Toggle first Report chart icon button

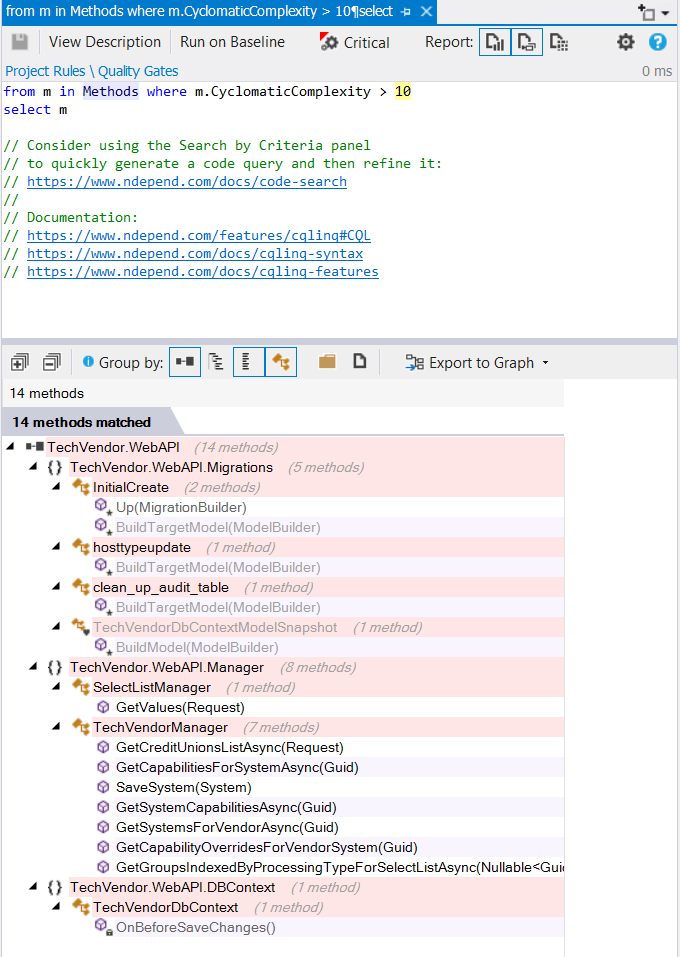(494, 42)
